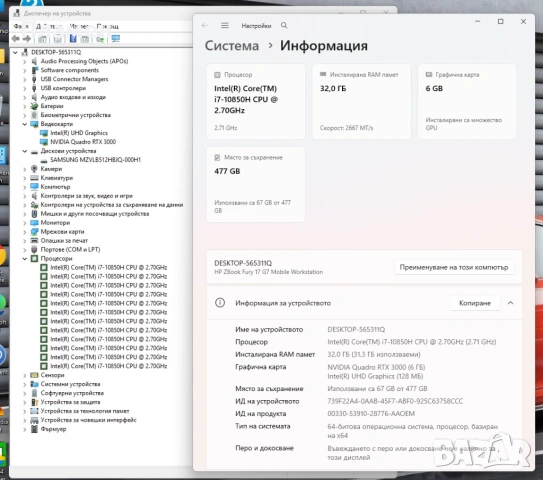Screen dimensions: 543x480
Task: Select Устройства за човешки интерфейс icon
Action: click(x=34, y=420)
